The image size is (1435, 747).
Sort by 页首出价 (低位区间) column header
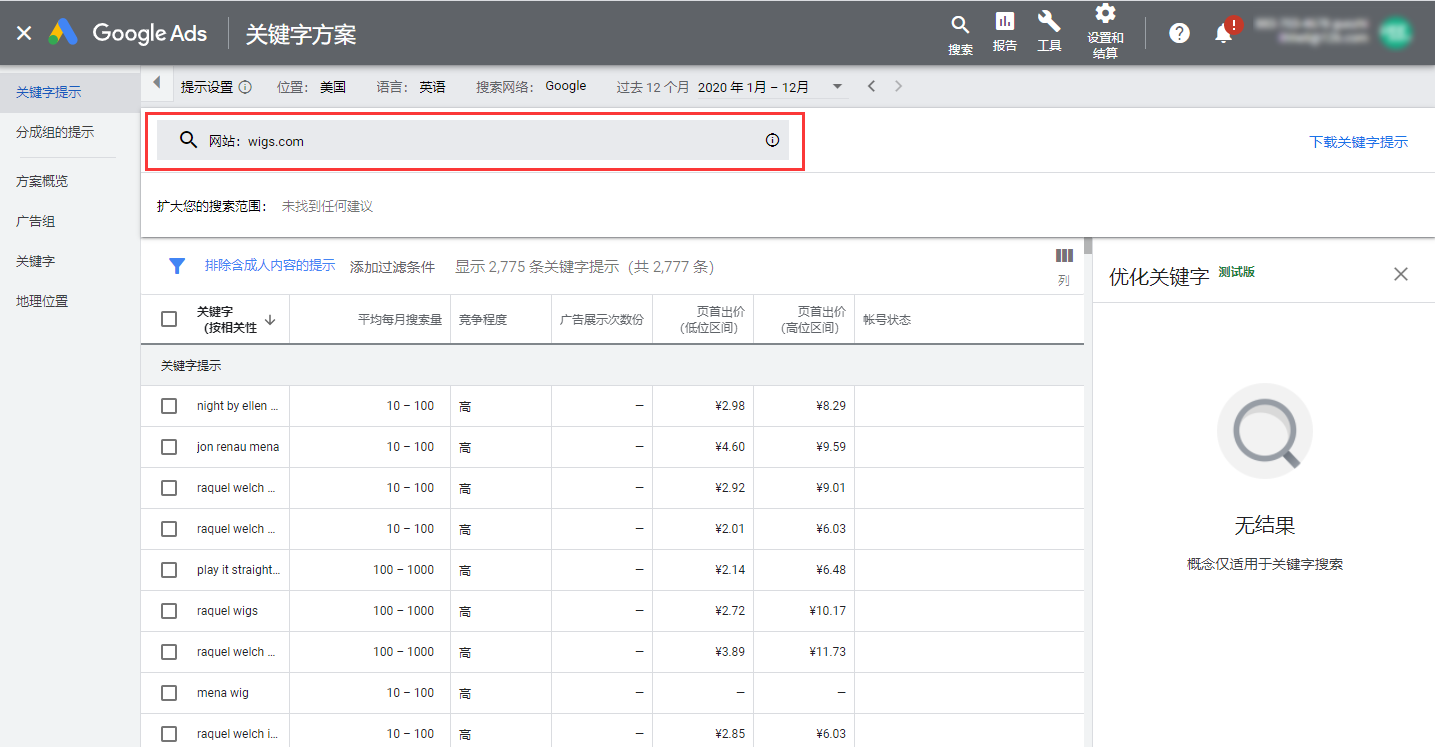(712, 320)
